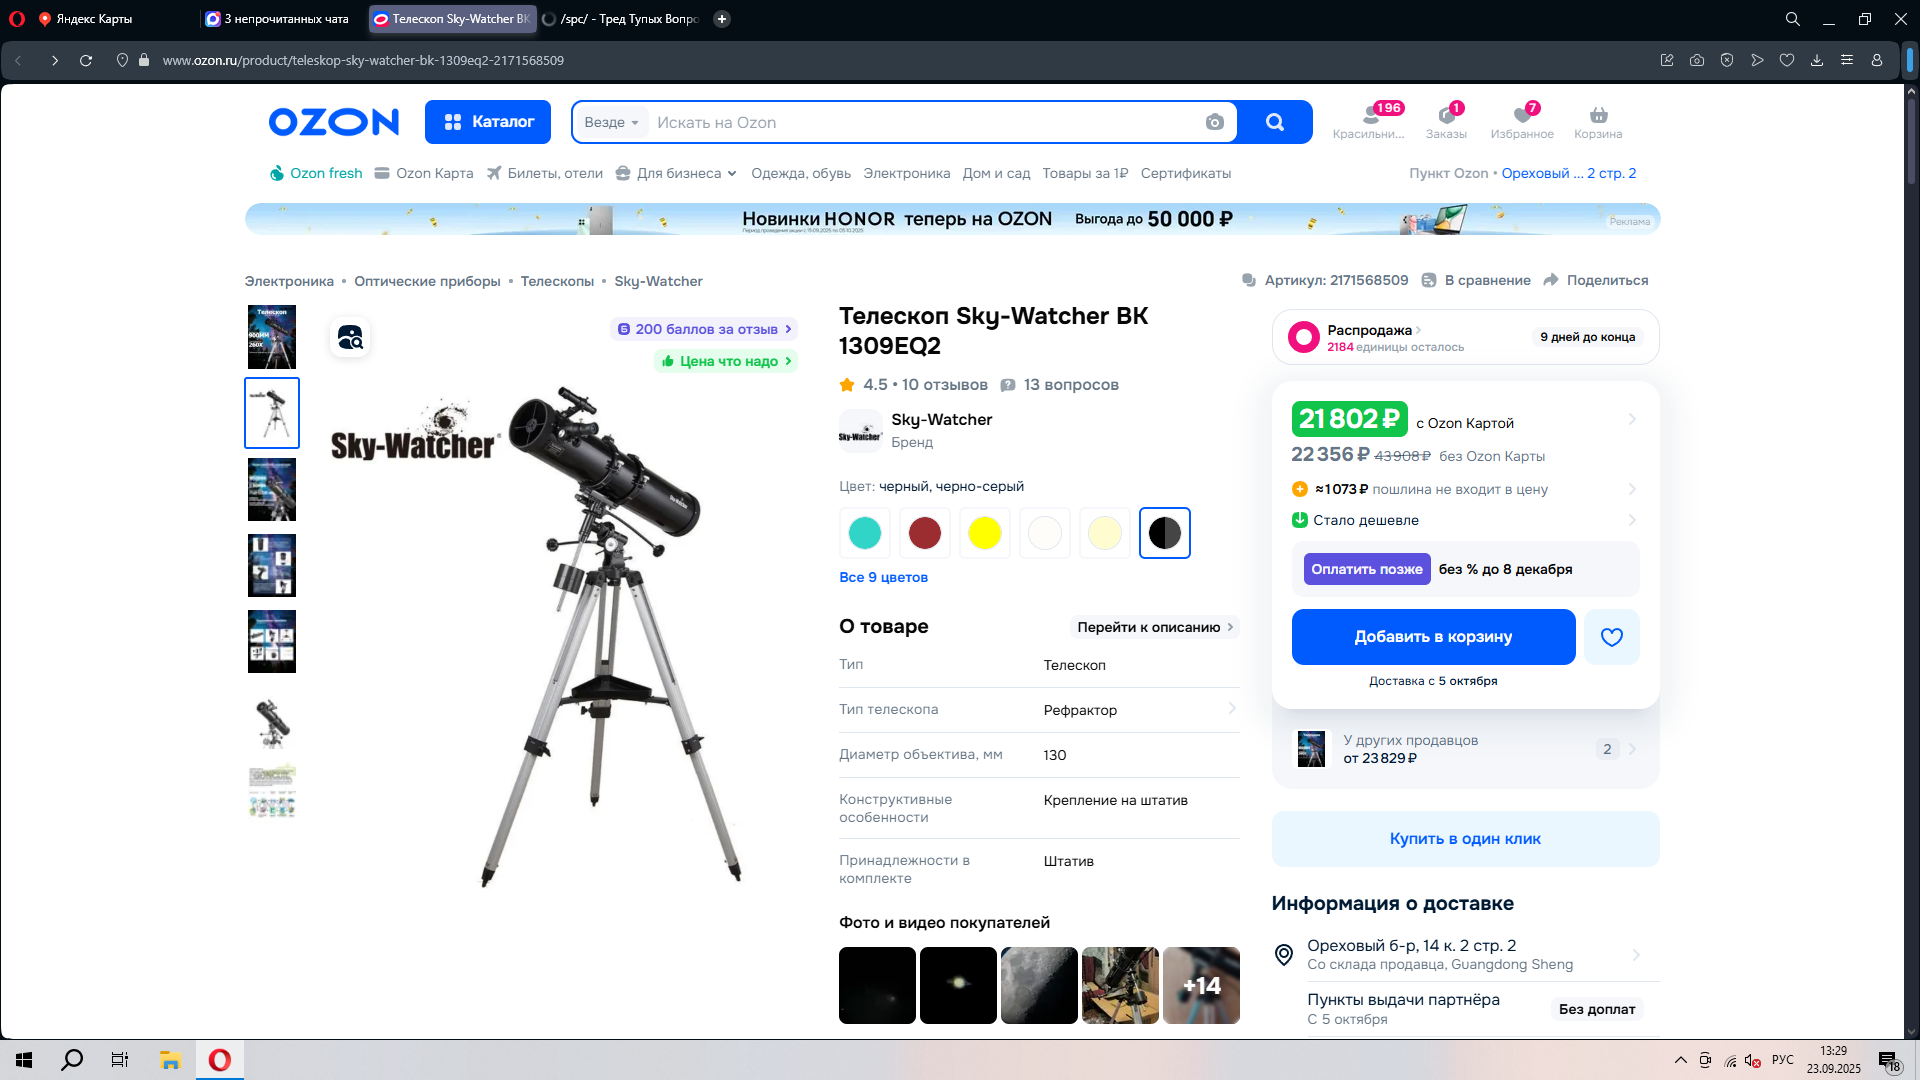Click the Share arrow icon
This screenshot has height=1080, width=1920.
click(x=1551, y=280)
